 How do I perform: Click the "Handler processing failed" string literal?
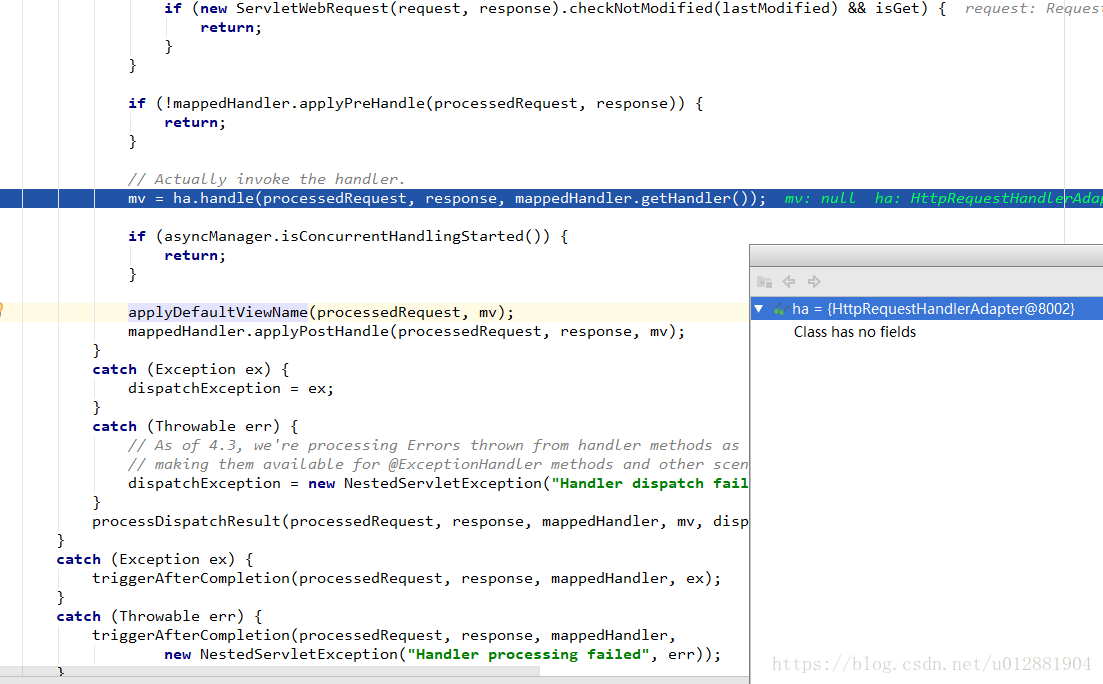(528, 654)
